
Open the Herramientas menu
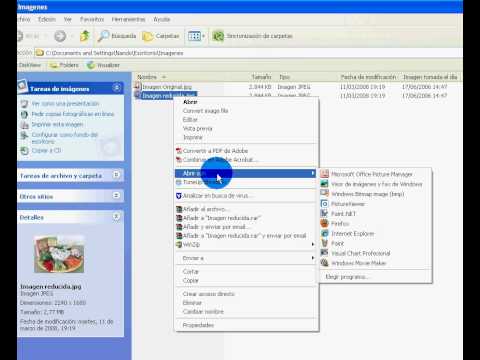click(x=129, y=19)
